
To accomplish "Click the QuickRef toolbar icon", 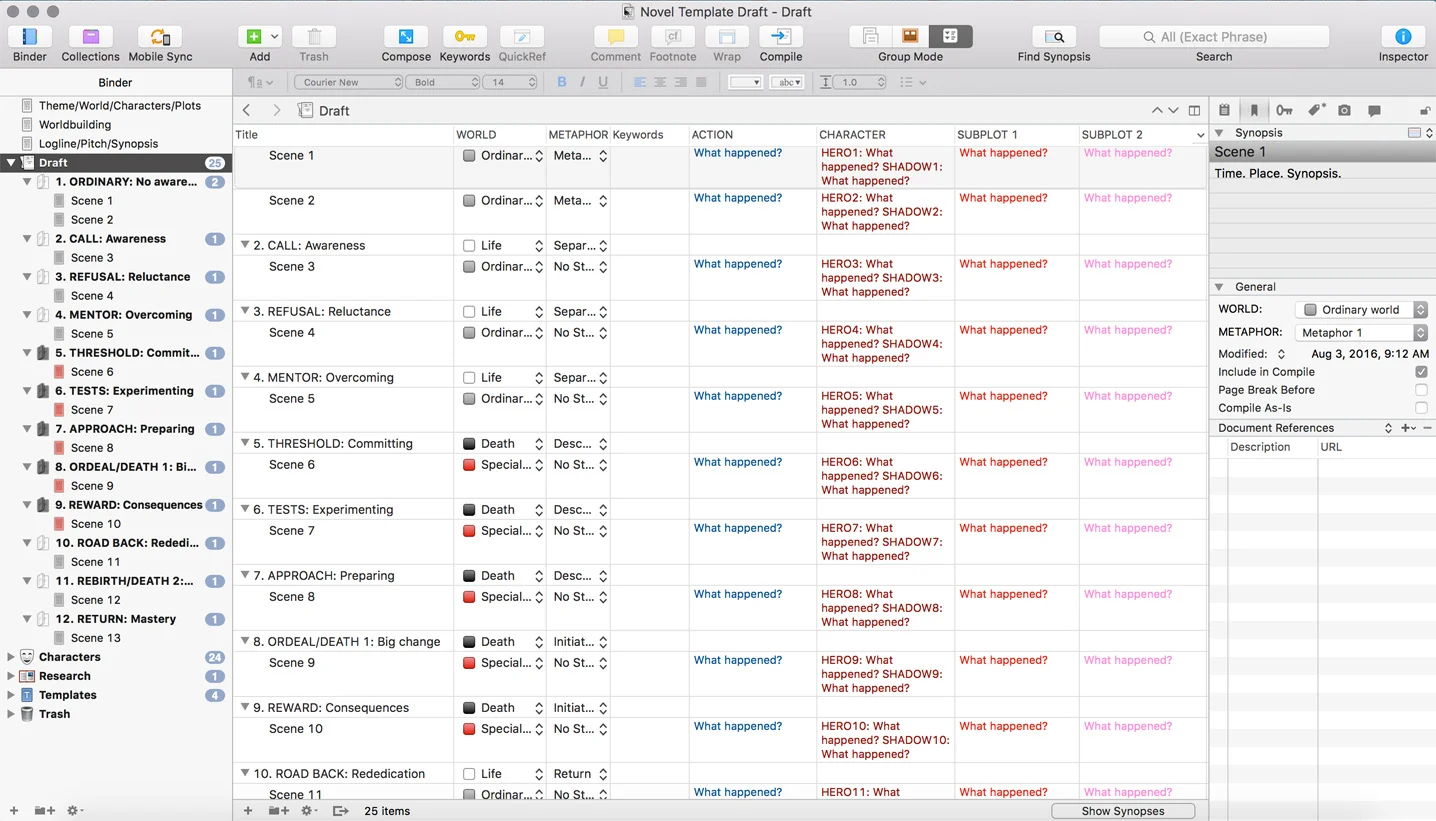I will point(522,37).
